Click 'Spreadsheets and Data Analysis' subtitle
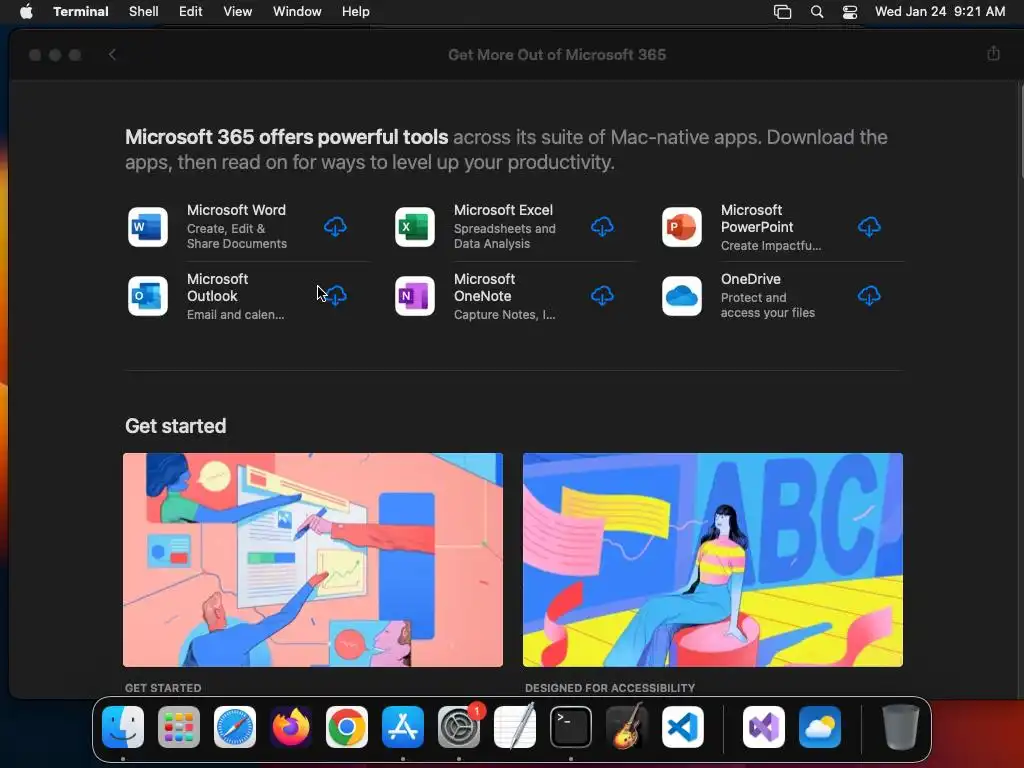Screen dimensions: 1024x768 [x=505, y=236]
